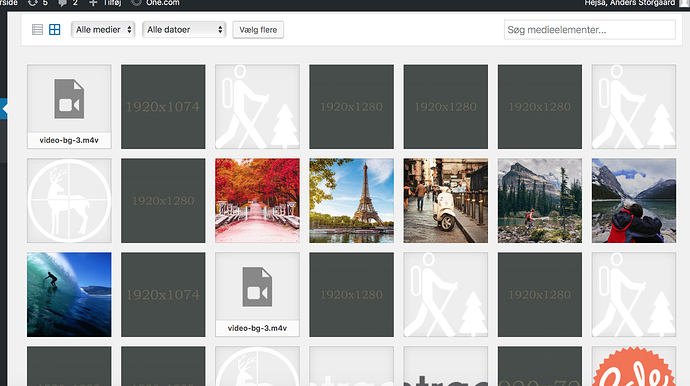The width and height of the screenshot is (690, 386).
Task: Select the orange Sale badge thumbnail
Action: click(x=634, y=366)
